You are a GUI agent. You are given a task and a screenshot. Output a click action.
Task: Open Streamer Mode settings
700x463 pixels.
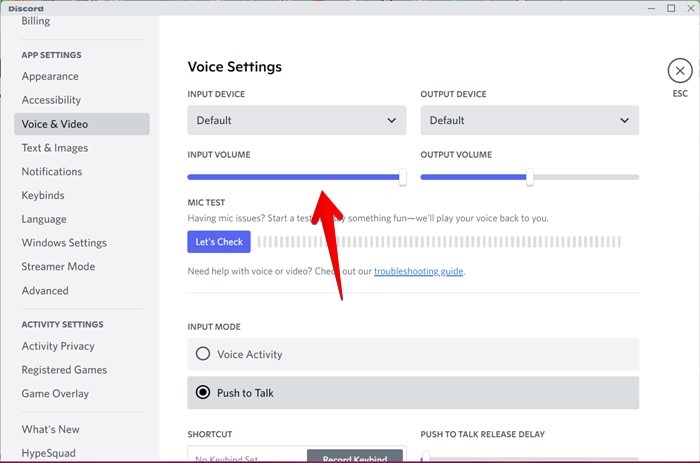pyautogui.click(x=58, y=267)
